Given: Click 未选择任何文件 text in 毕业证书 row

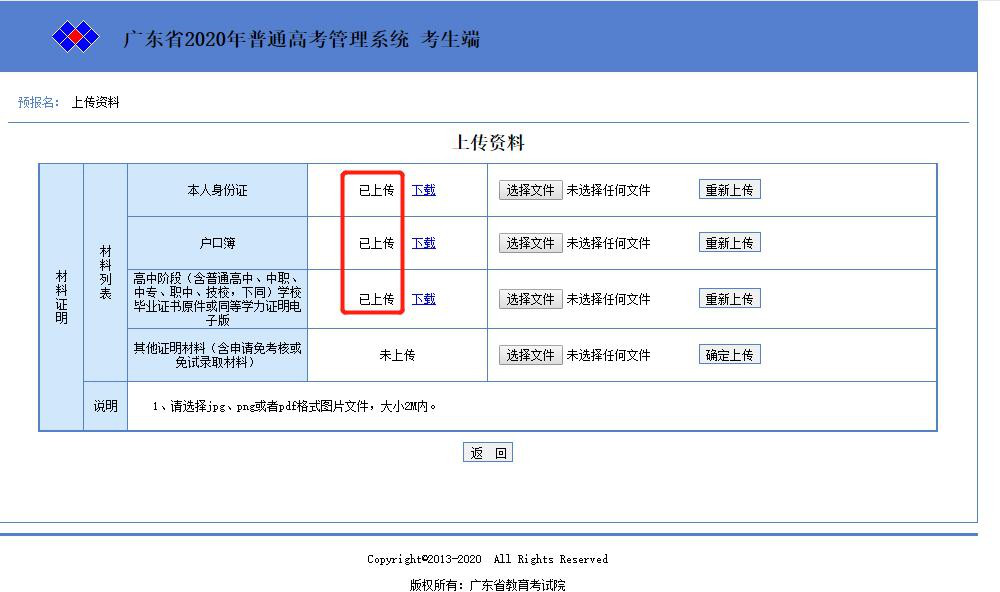Looking at the screenshot, I should [x=608, y=299].
